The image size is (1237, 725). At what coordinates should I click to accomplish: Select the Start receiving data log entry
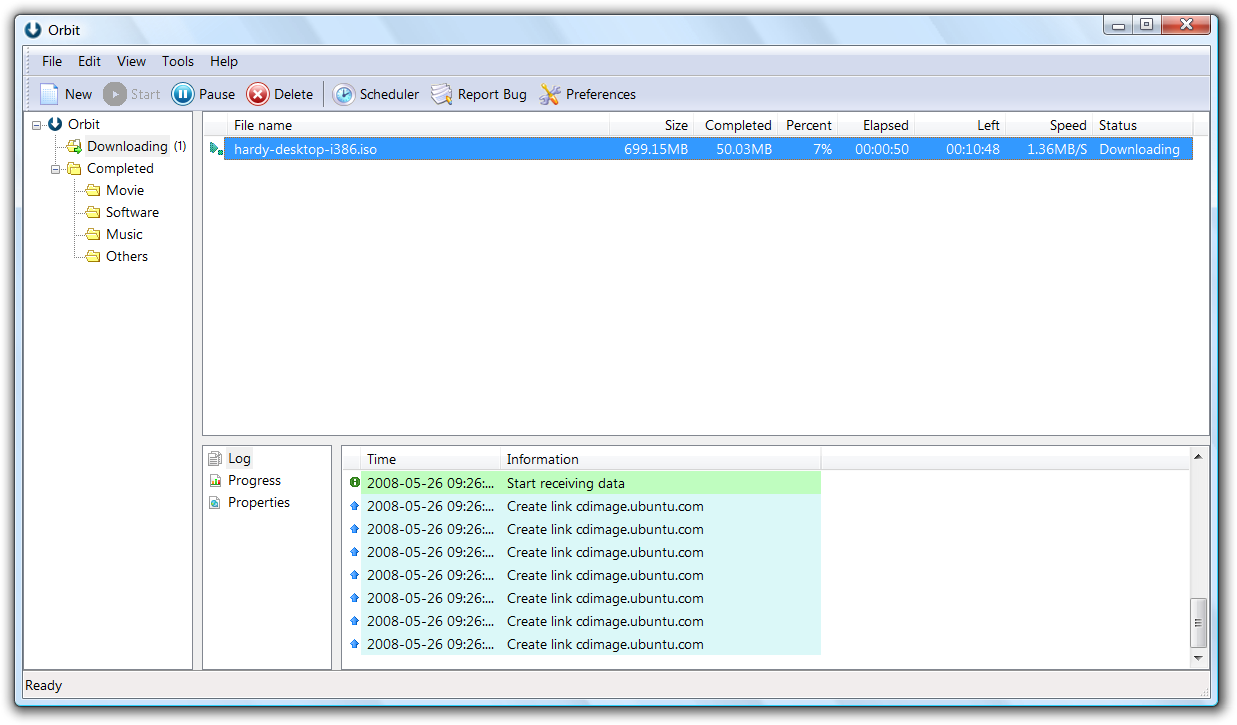click(584, 482)
